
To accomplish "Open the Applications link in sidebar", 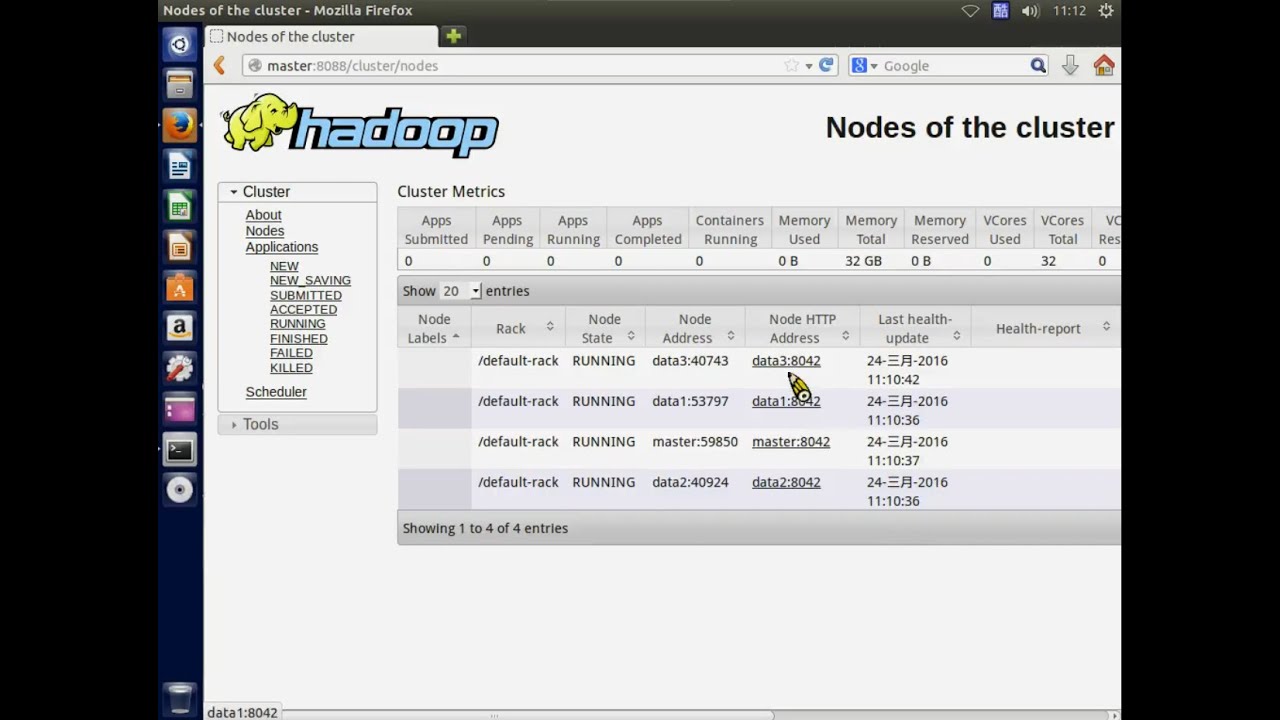I will [x=282, y=247].
